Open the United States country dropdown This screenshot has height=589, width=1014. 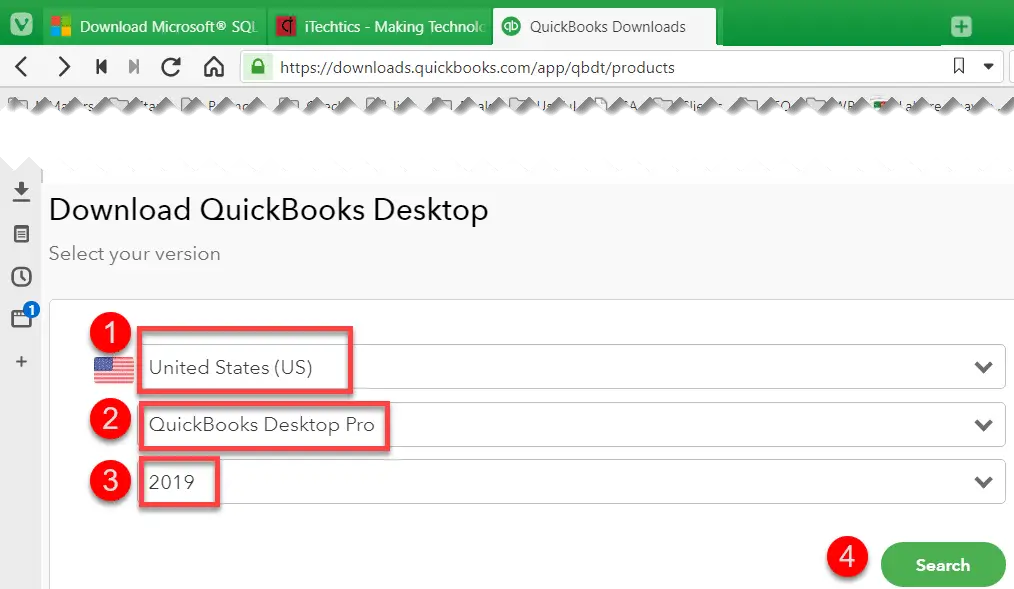click(x=572, y=367)
